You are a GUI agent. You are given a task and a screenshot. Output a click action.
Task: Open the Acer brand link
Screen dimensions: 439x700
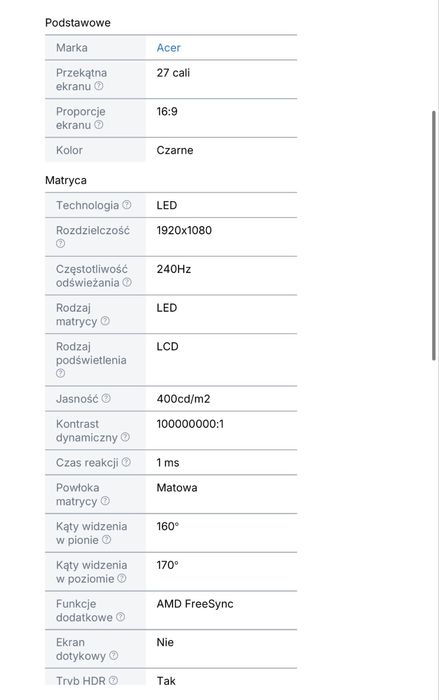point(168,48)
